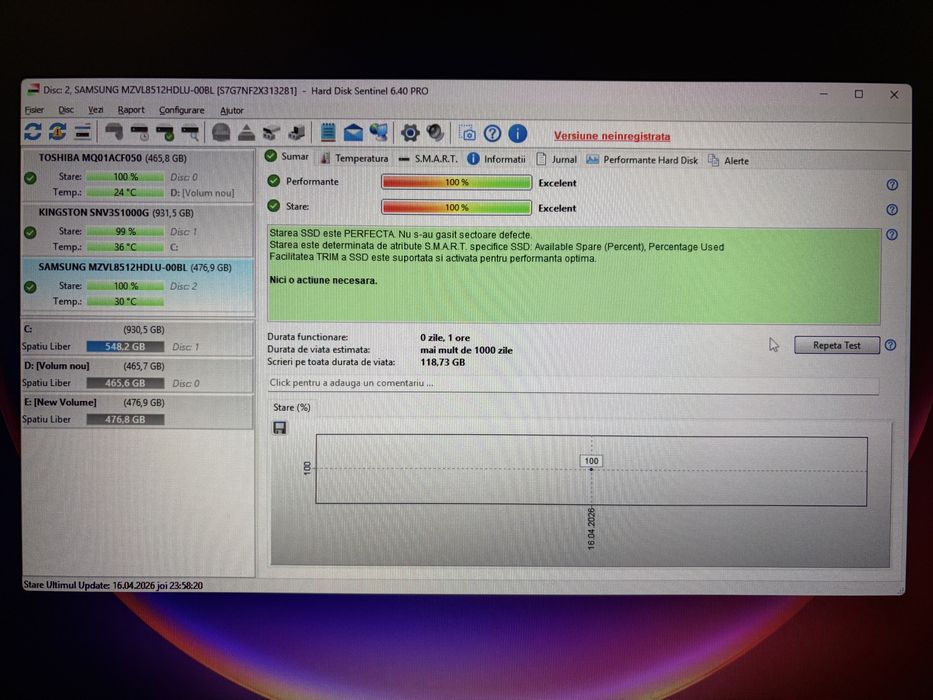This screenshot has height=700, width=933.
Task: Click the gray pyramid toolbar icon
Action: (x=246, y=132)
